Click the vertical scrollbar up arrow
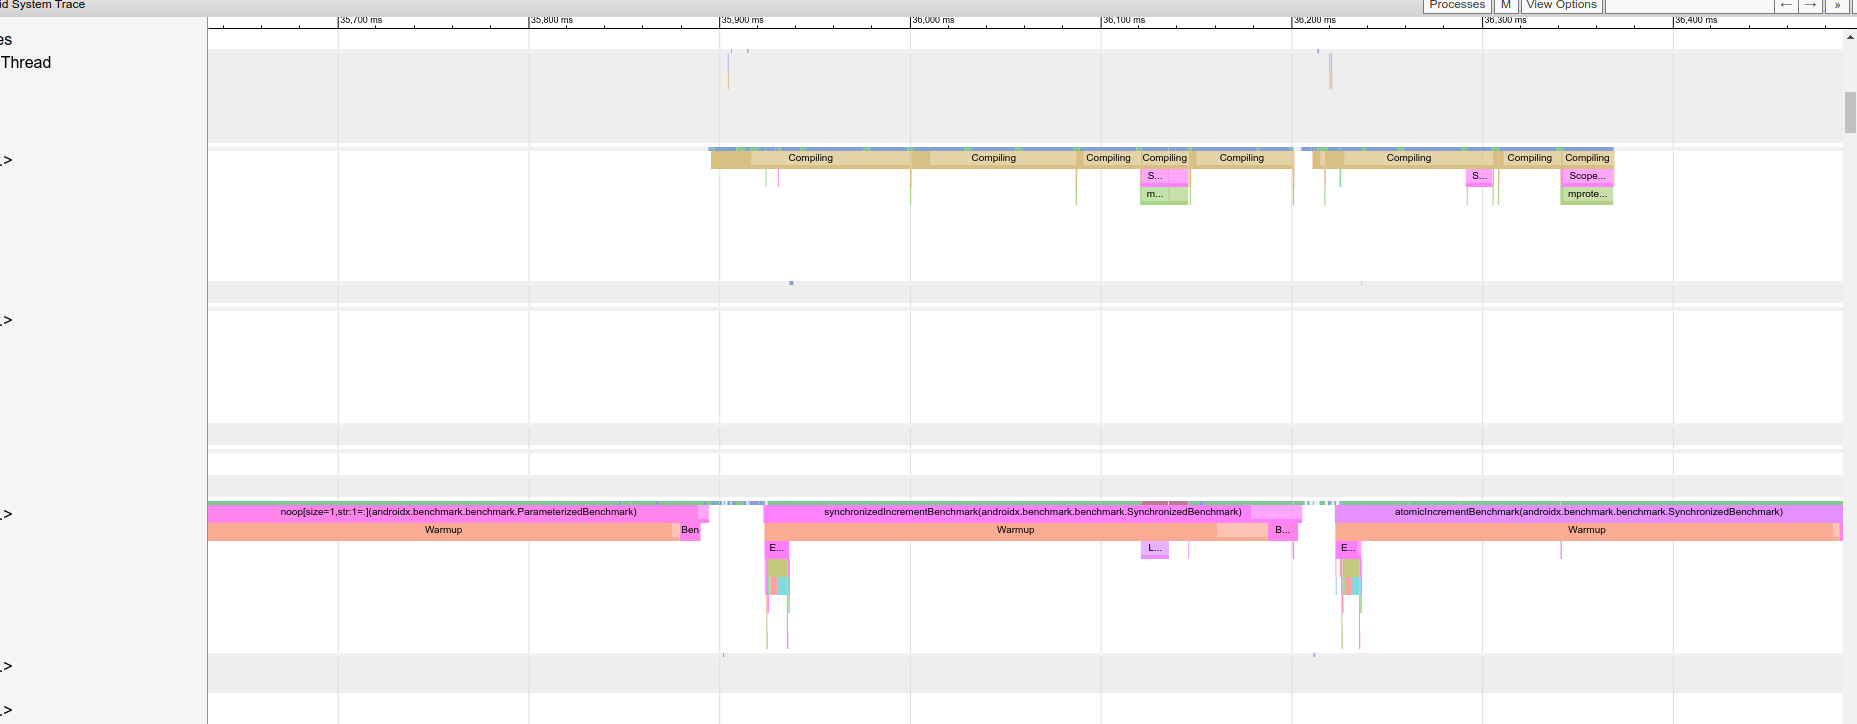The image size is (1857, 724). (1850, 36)
